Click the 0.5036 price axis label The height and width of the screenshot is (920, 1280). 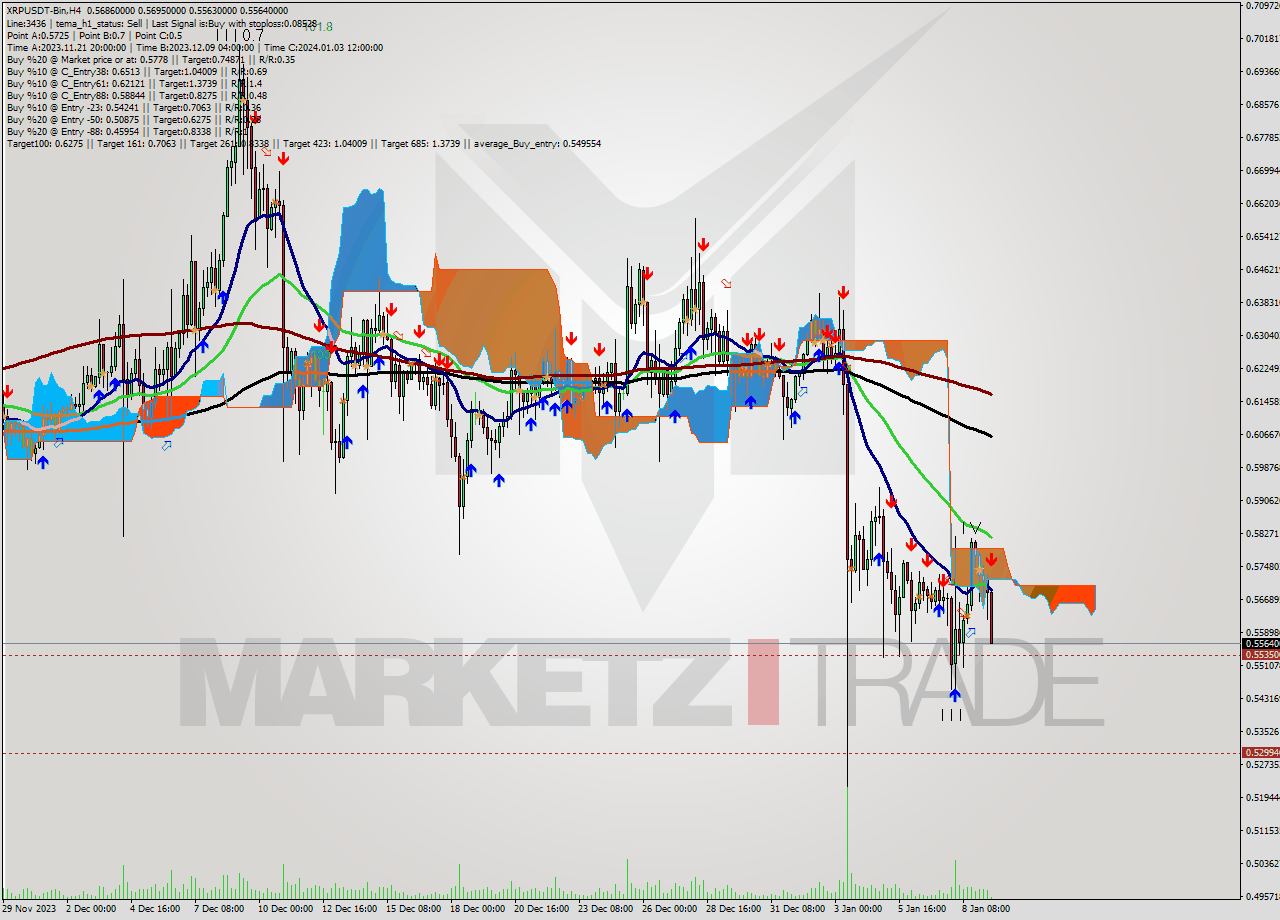1263,863
